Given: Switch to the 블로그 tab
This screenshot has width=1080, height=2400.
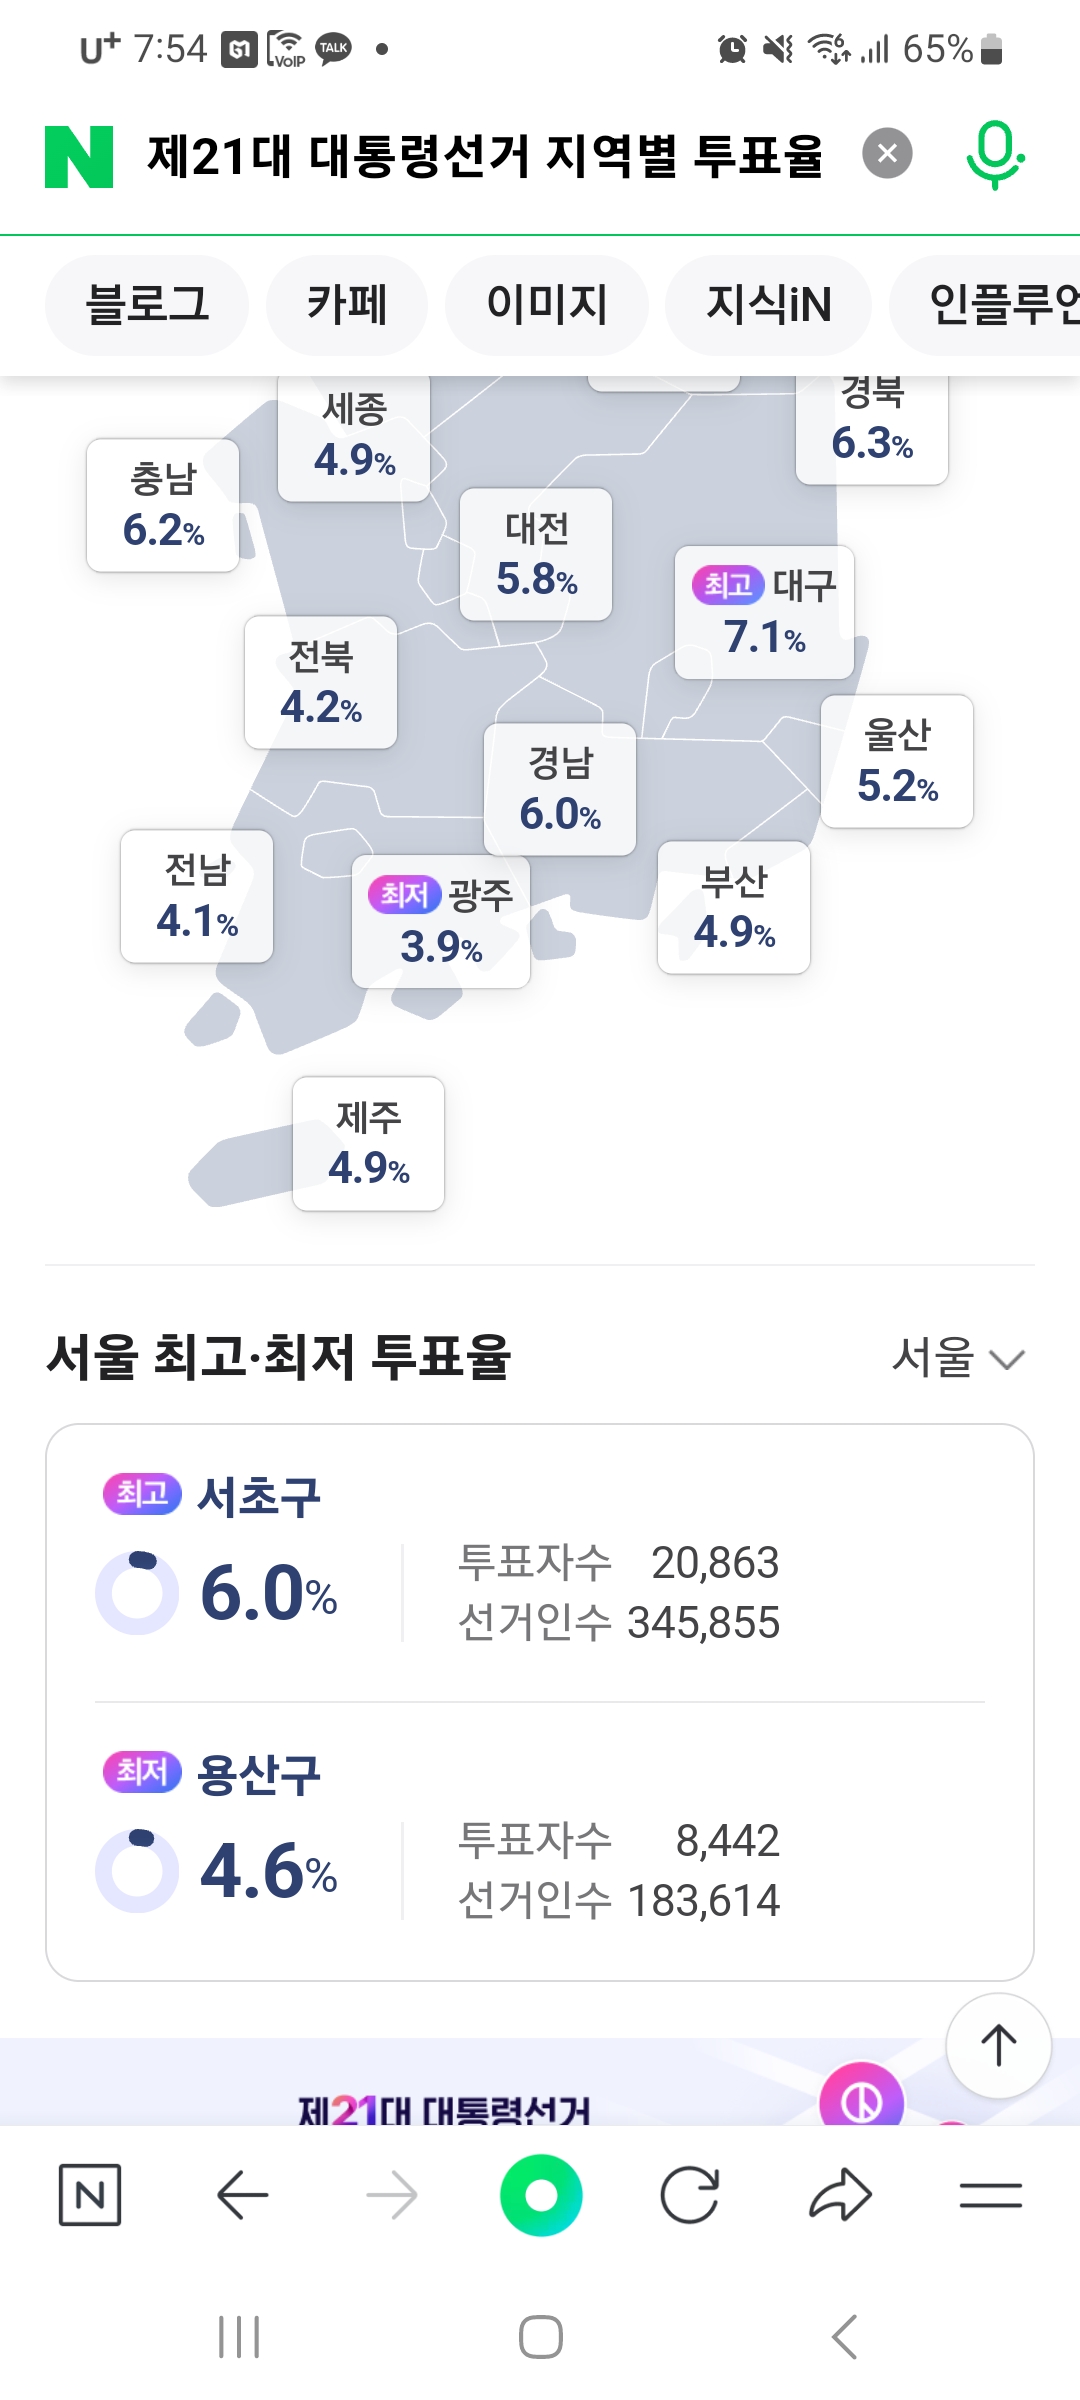Looking at the screenshot, I should tap(147, 305).
